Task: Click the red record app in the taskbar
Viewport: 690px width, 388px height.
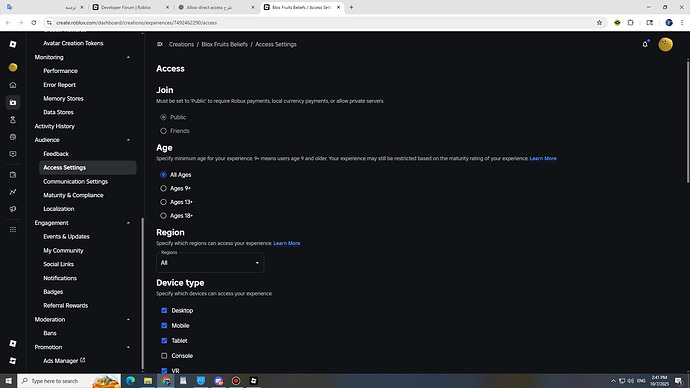Action: [236, 381]
